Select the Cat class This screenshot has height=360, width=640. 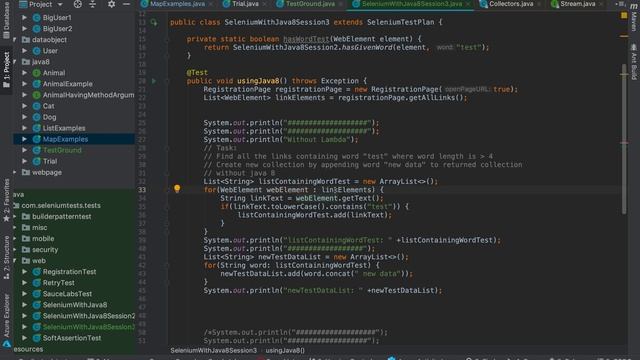48,106
